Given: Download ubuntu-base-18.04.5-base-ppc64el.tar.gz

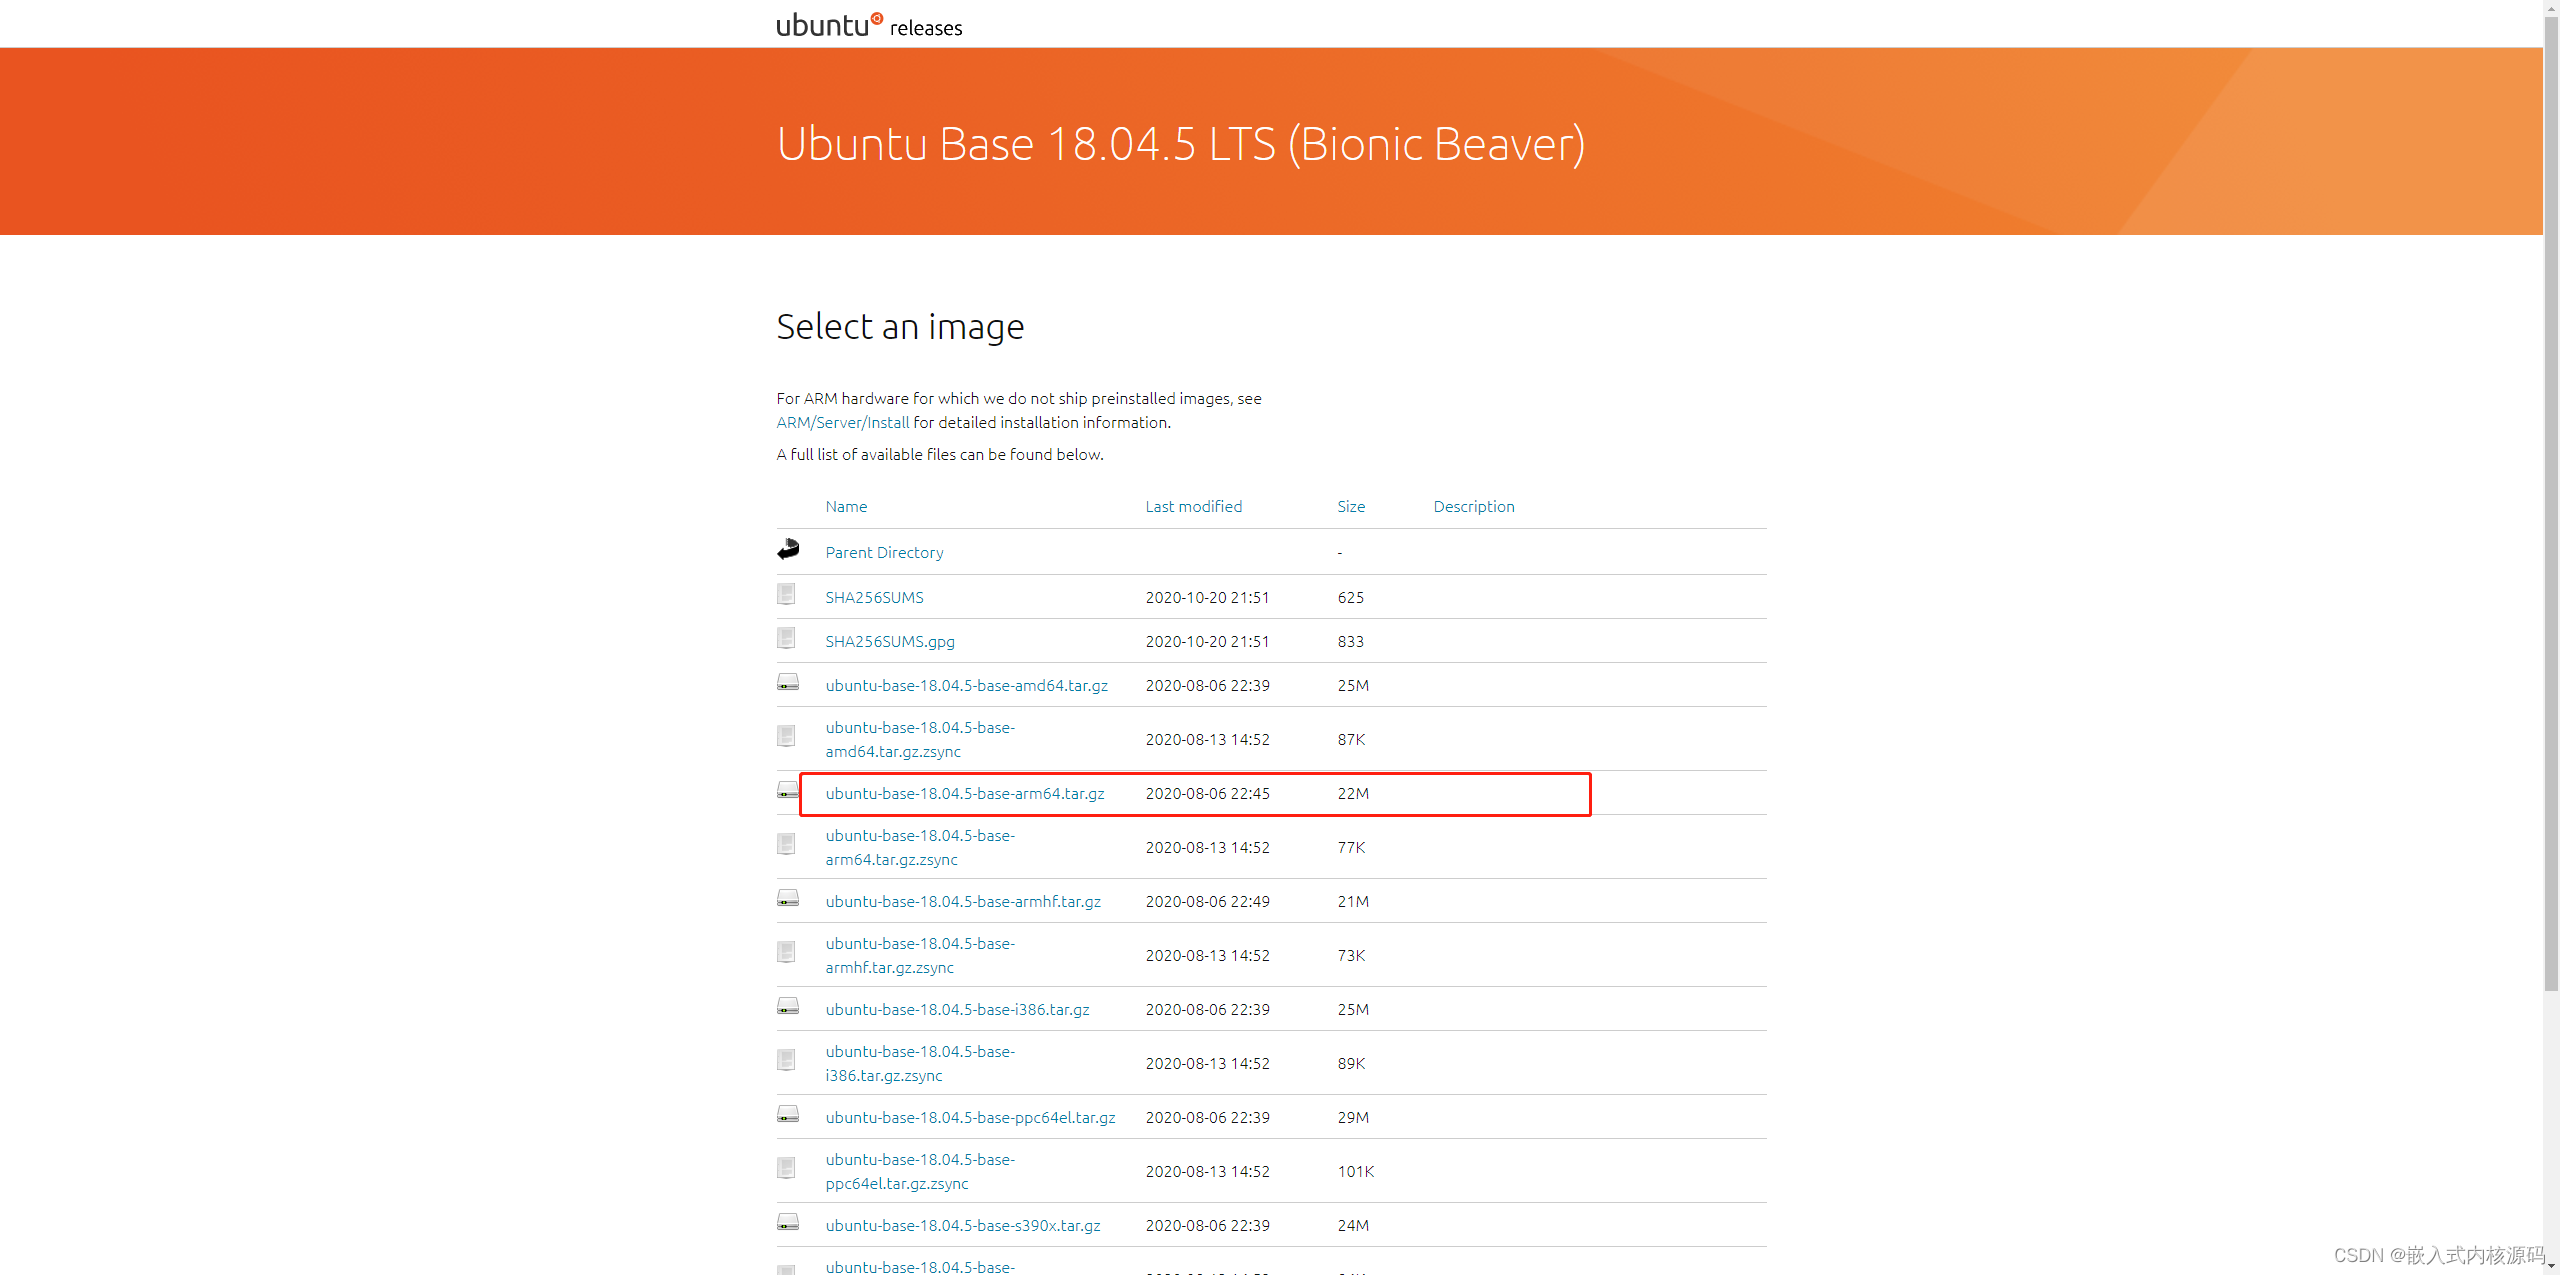Looking at the screenshot, I should 970,1117.
